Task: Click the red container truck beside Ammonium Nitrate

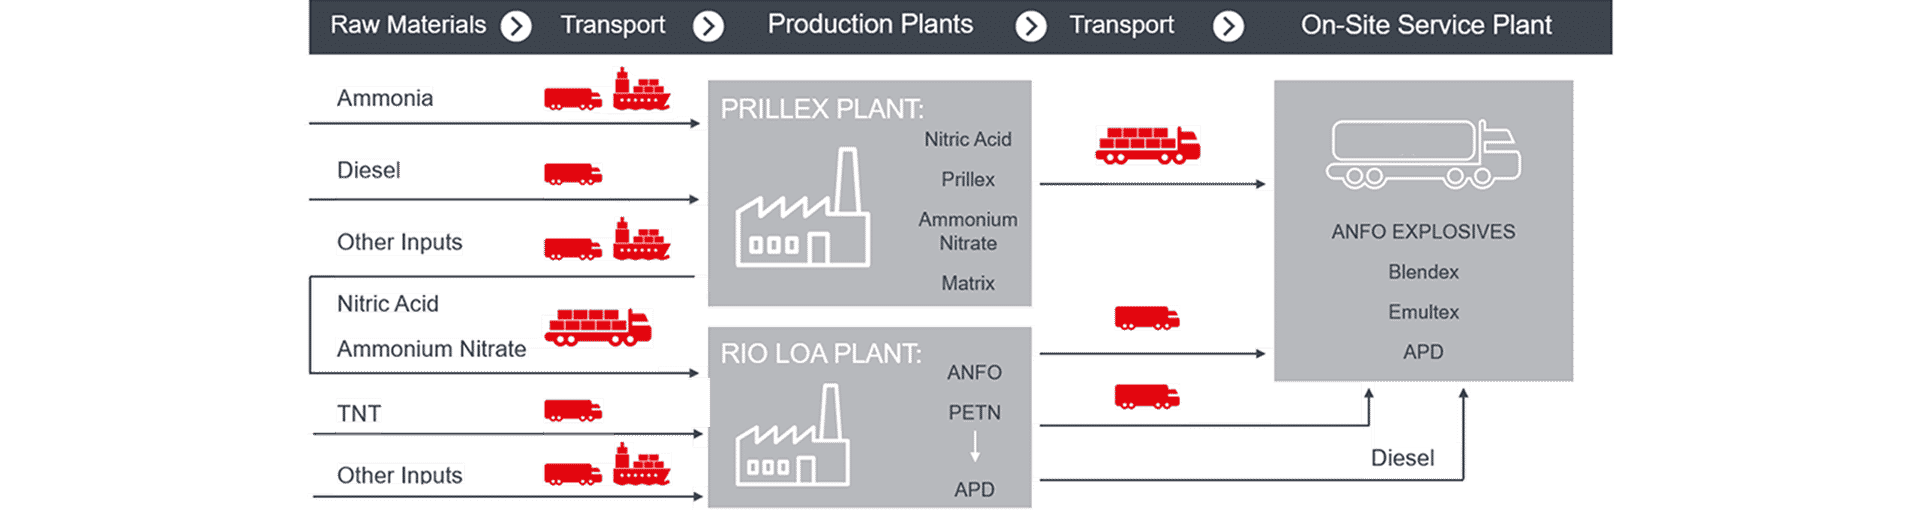Action: tap(598, 327)
